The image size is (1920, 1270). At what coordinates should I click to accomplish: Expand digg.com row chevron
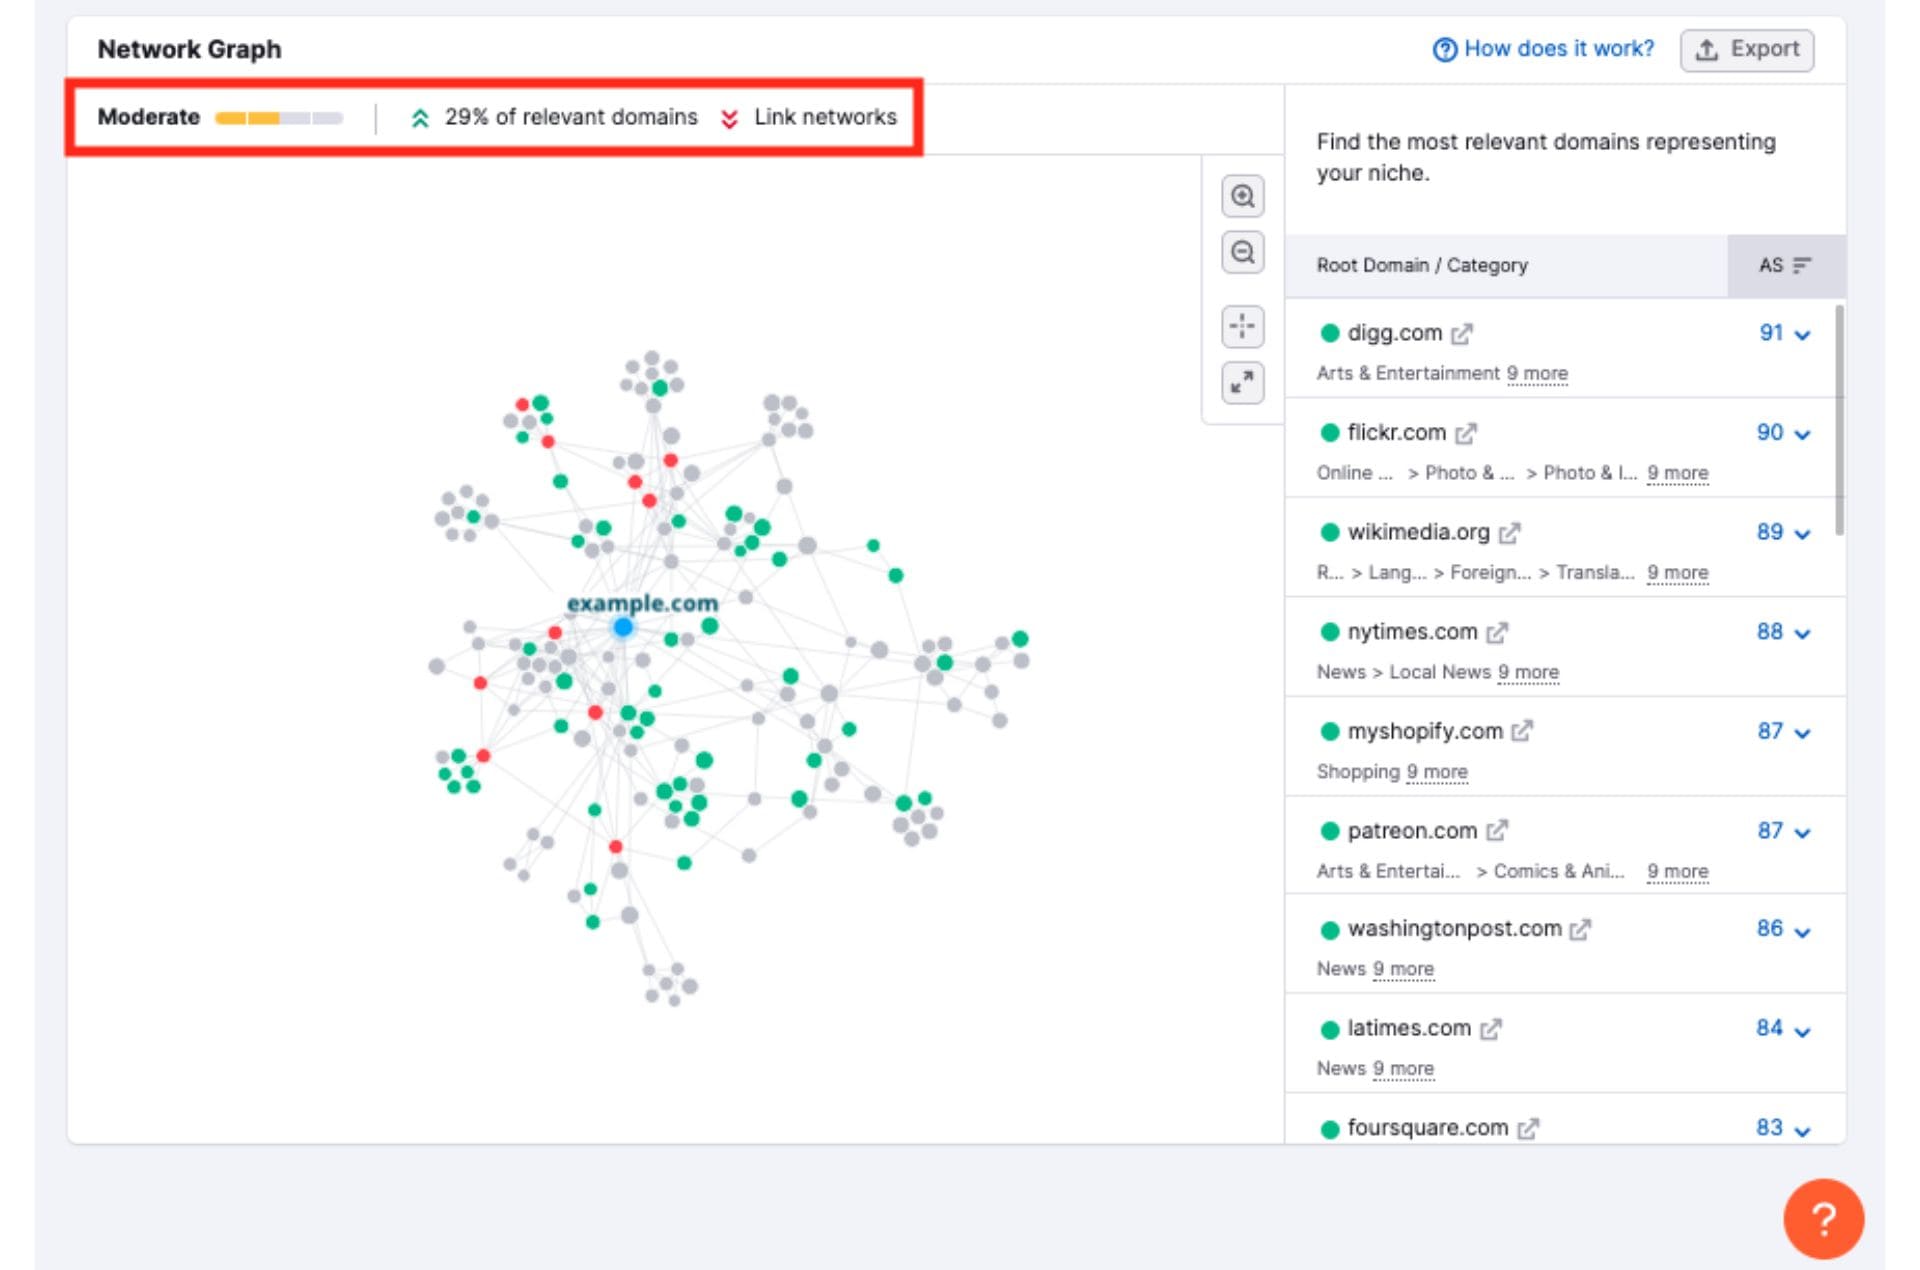click(x=1802, y=335)
